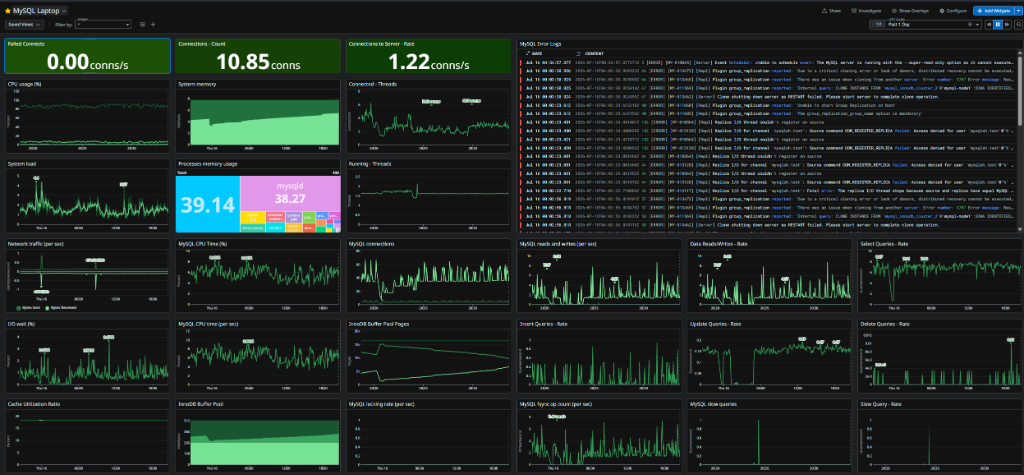This screenshot has height=475, width=1024.
Task: Click the Share button
Action: coord(831,11)
